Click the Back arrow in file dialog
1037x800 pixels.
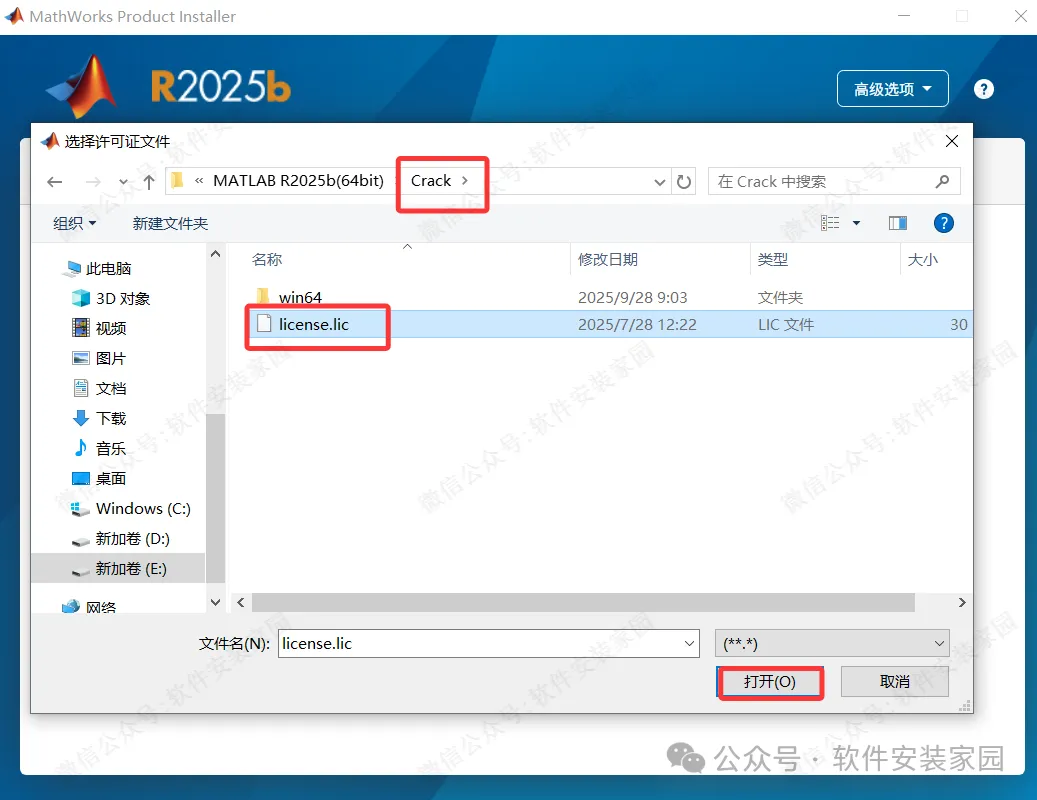point(55,182)
